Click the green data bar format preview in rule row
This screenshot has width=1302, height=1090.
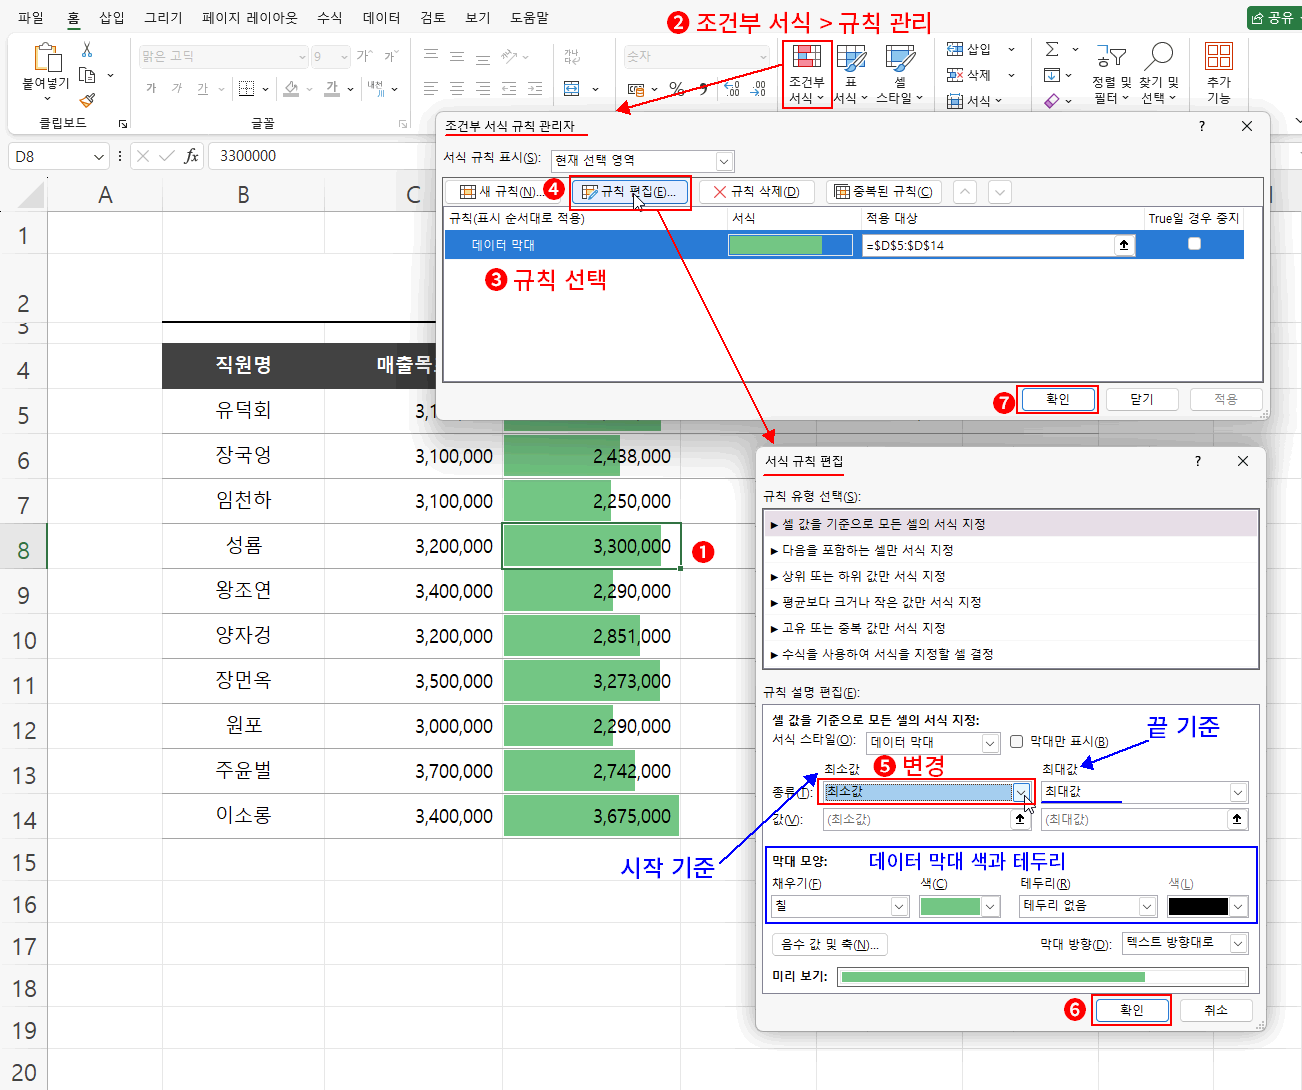[x=790, y=245]
